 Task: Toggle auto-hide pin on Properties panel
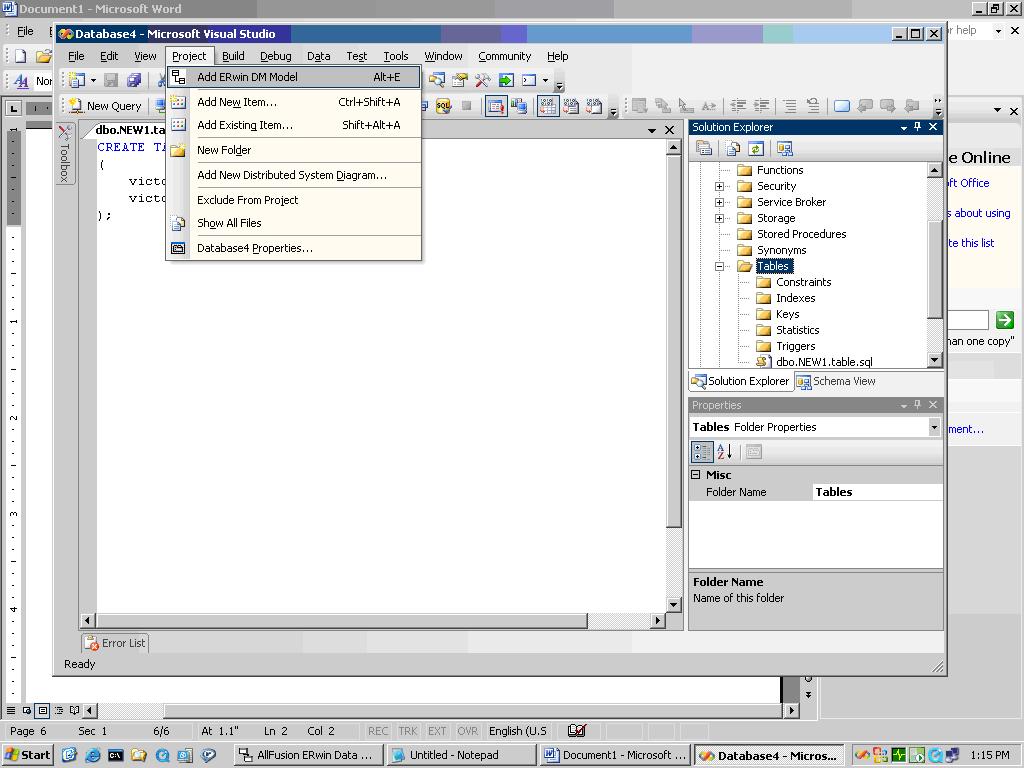[x=918, y=405]
